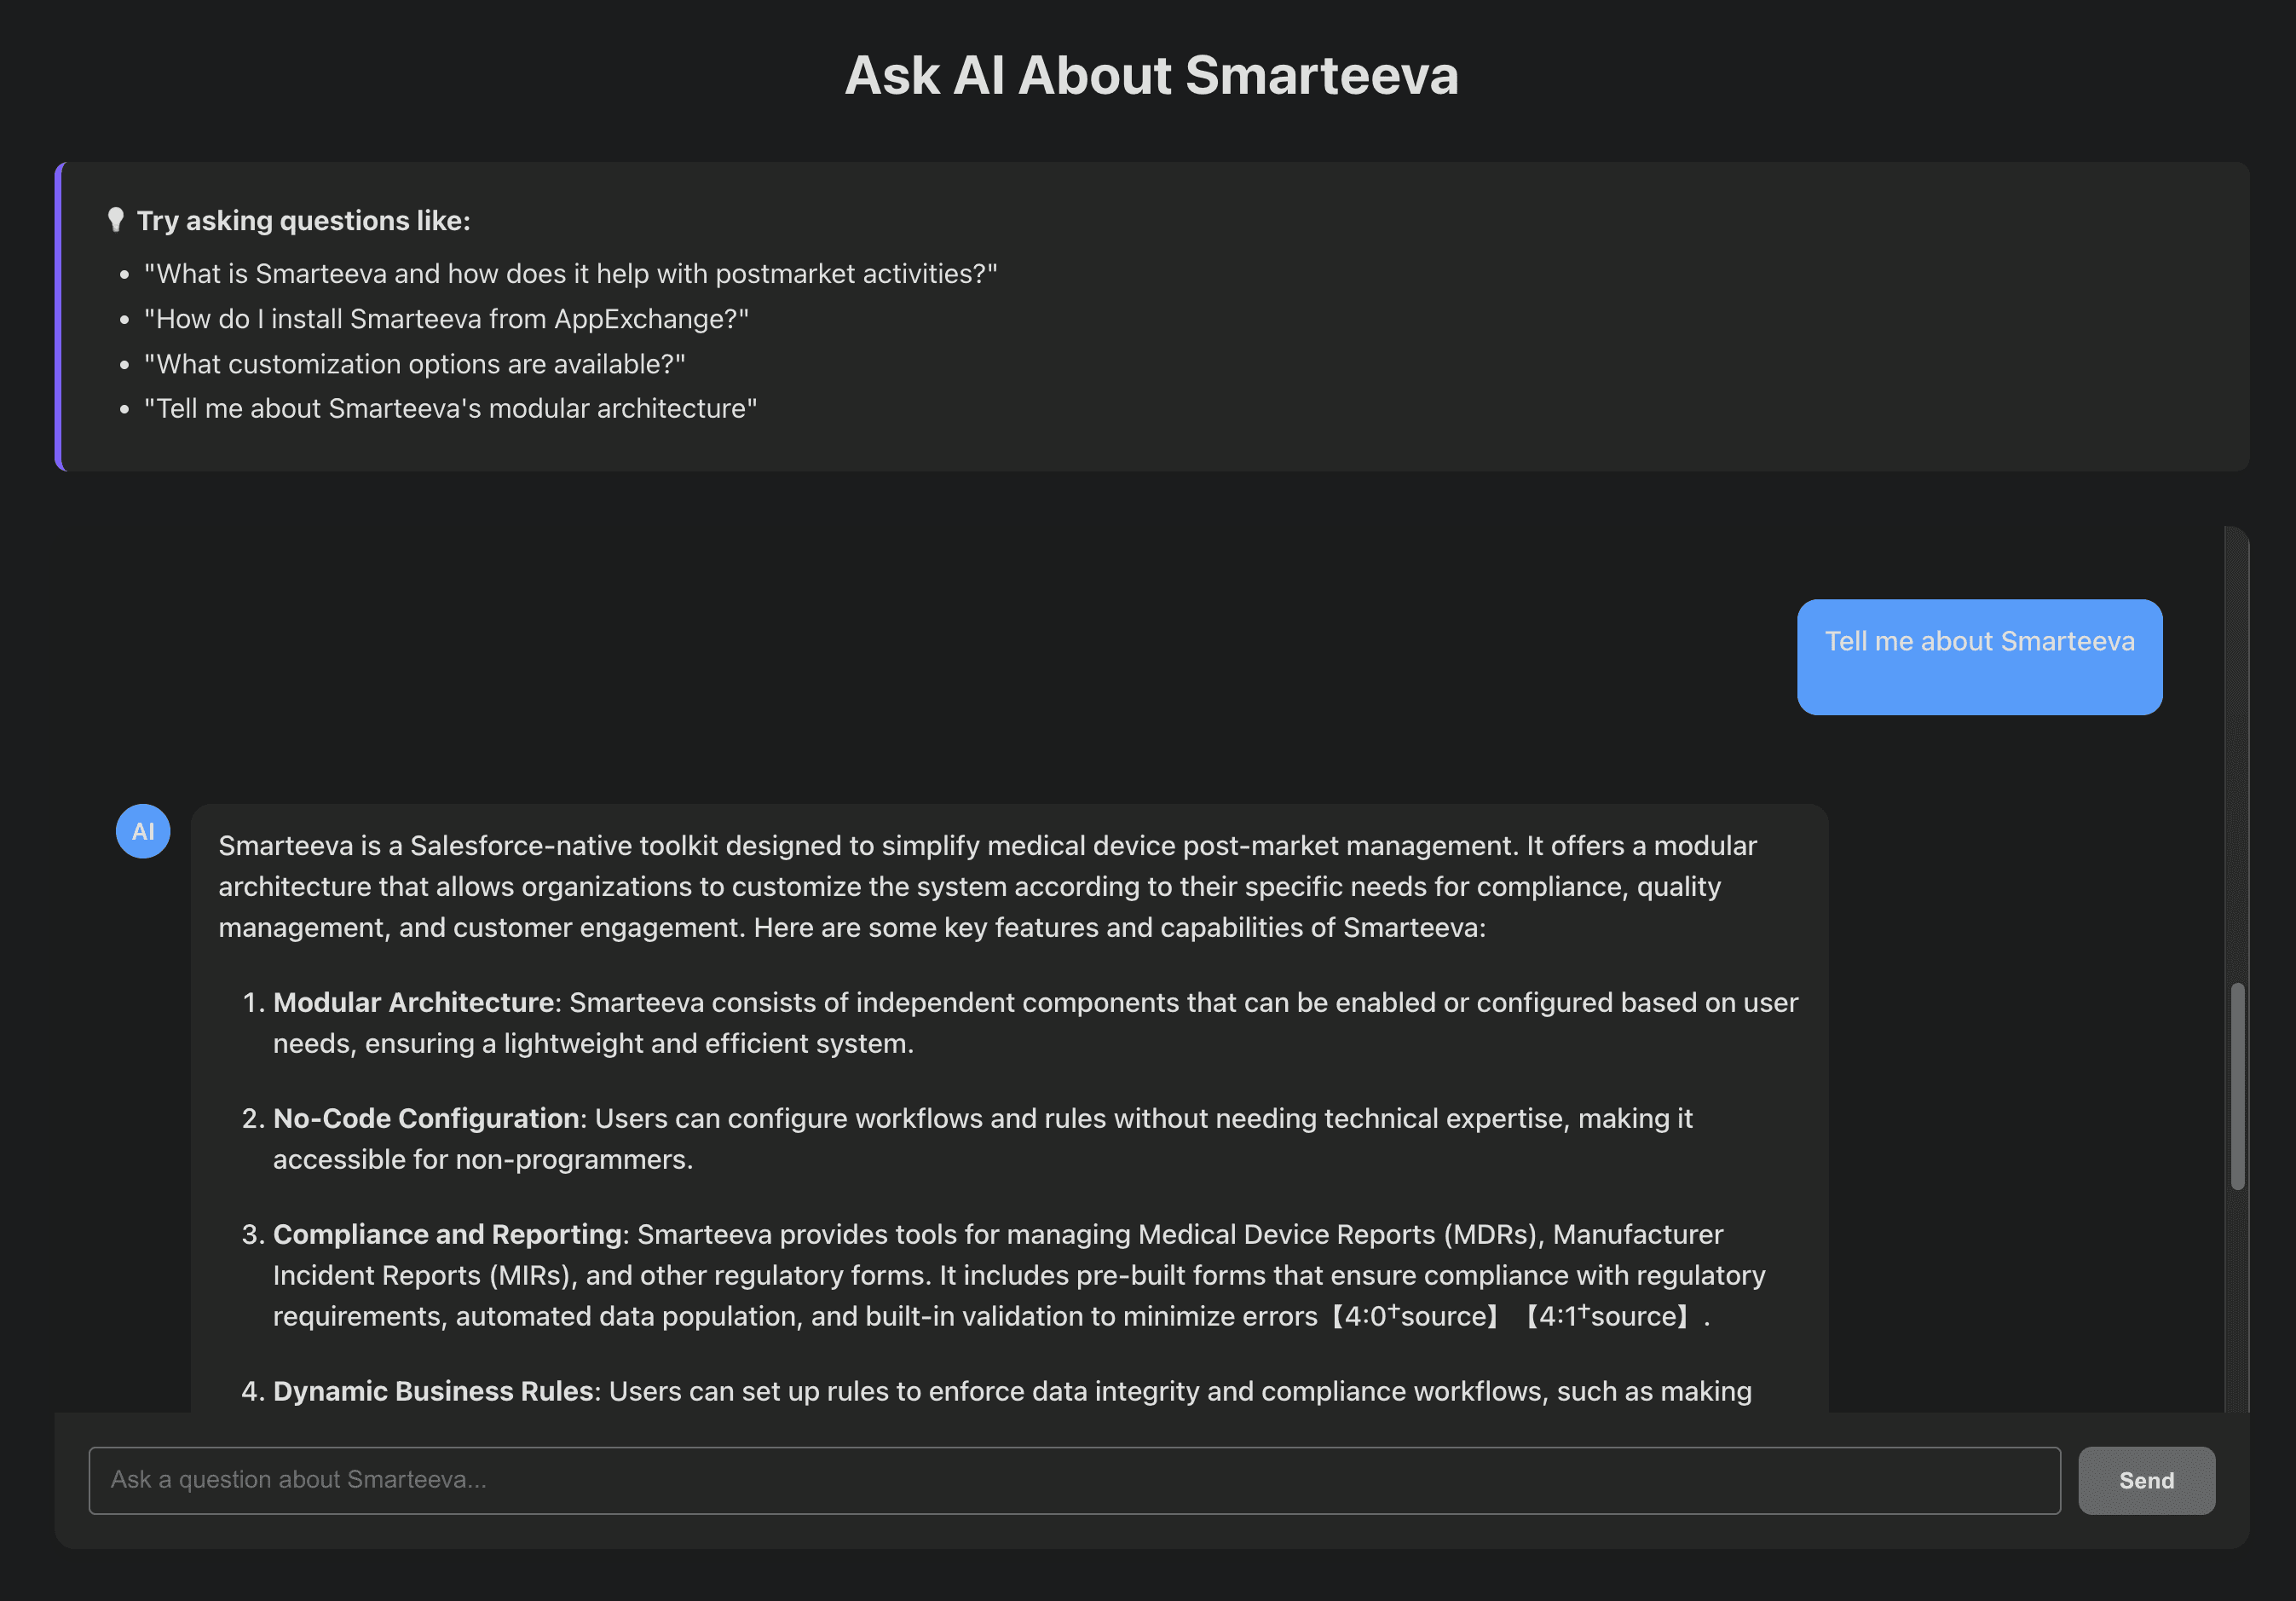Click the 'Modular Architecture' bold heading
Screen dimensions: 2296x1601
tap(413, 1003)
